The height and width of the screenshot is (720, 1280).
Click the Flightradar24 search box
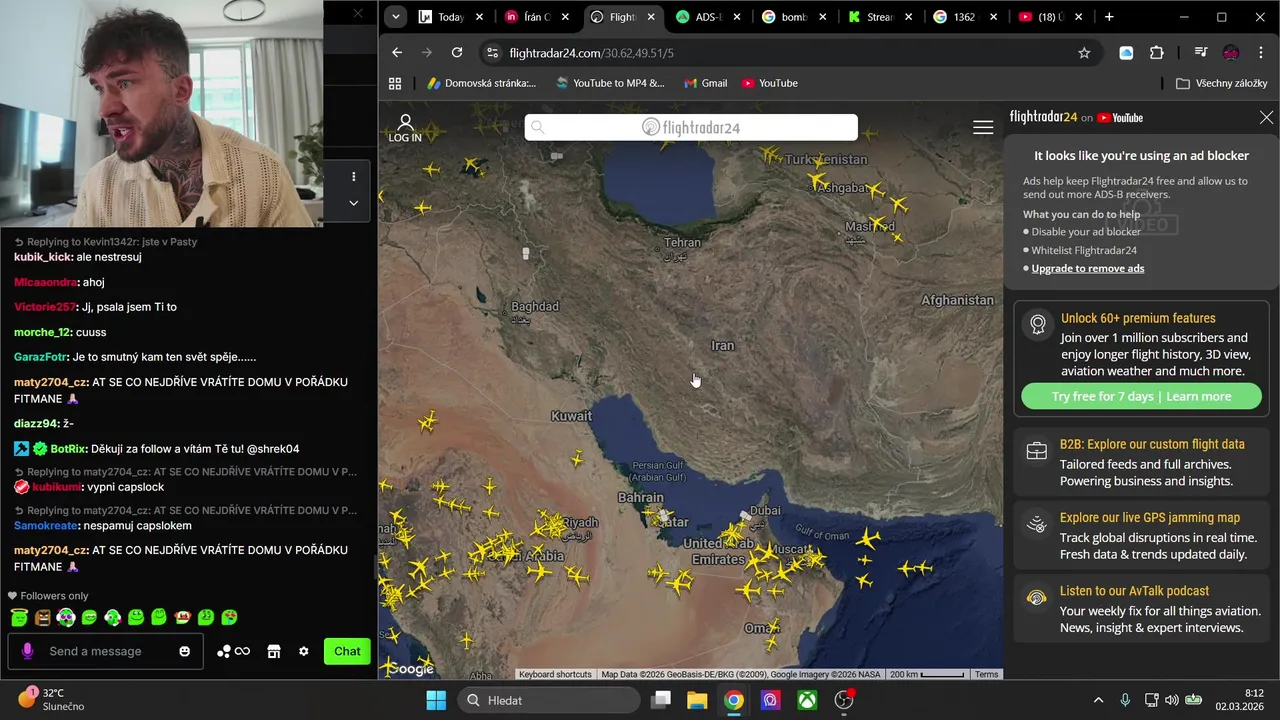tap(691, 127)
